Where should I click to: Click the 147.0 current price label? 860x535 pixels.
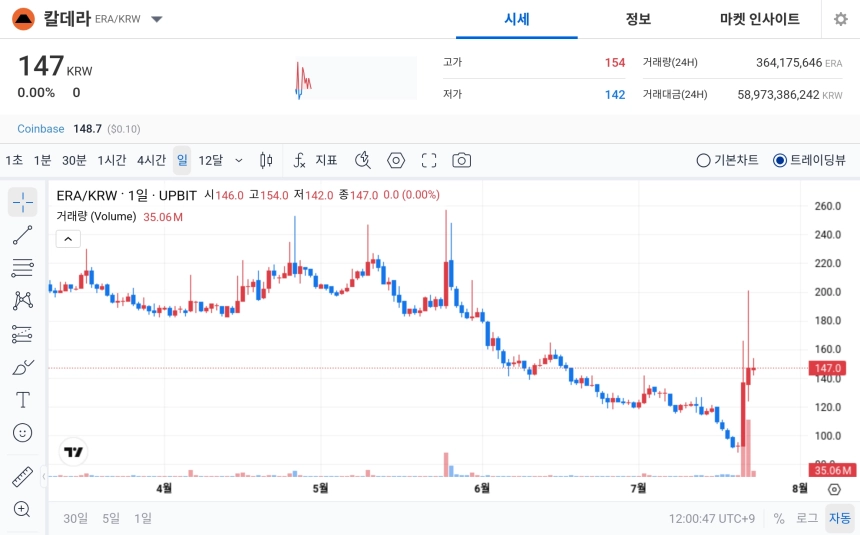828,368
